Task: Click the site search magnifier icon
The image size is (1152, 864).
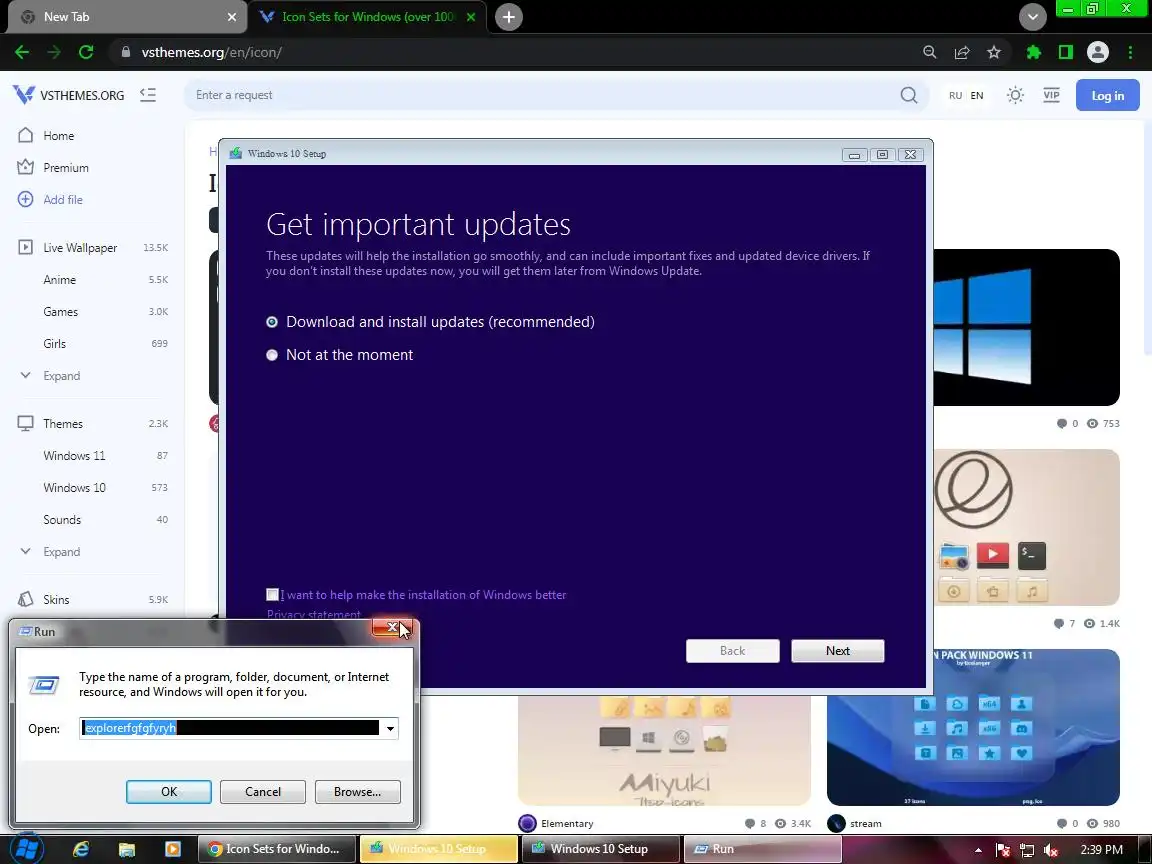Action: 909,95
